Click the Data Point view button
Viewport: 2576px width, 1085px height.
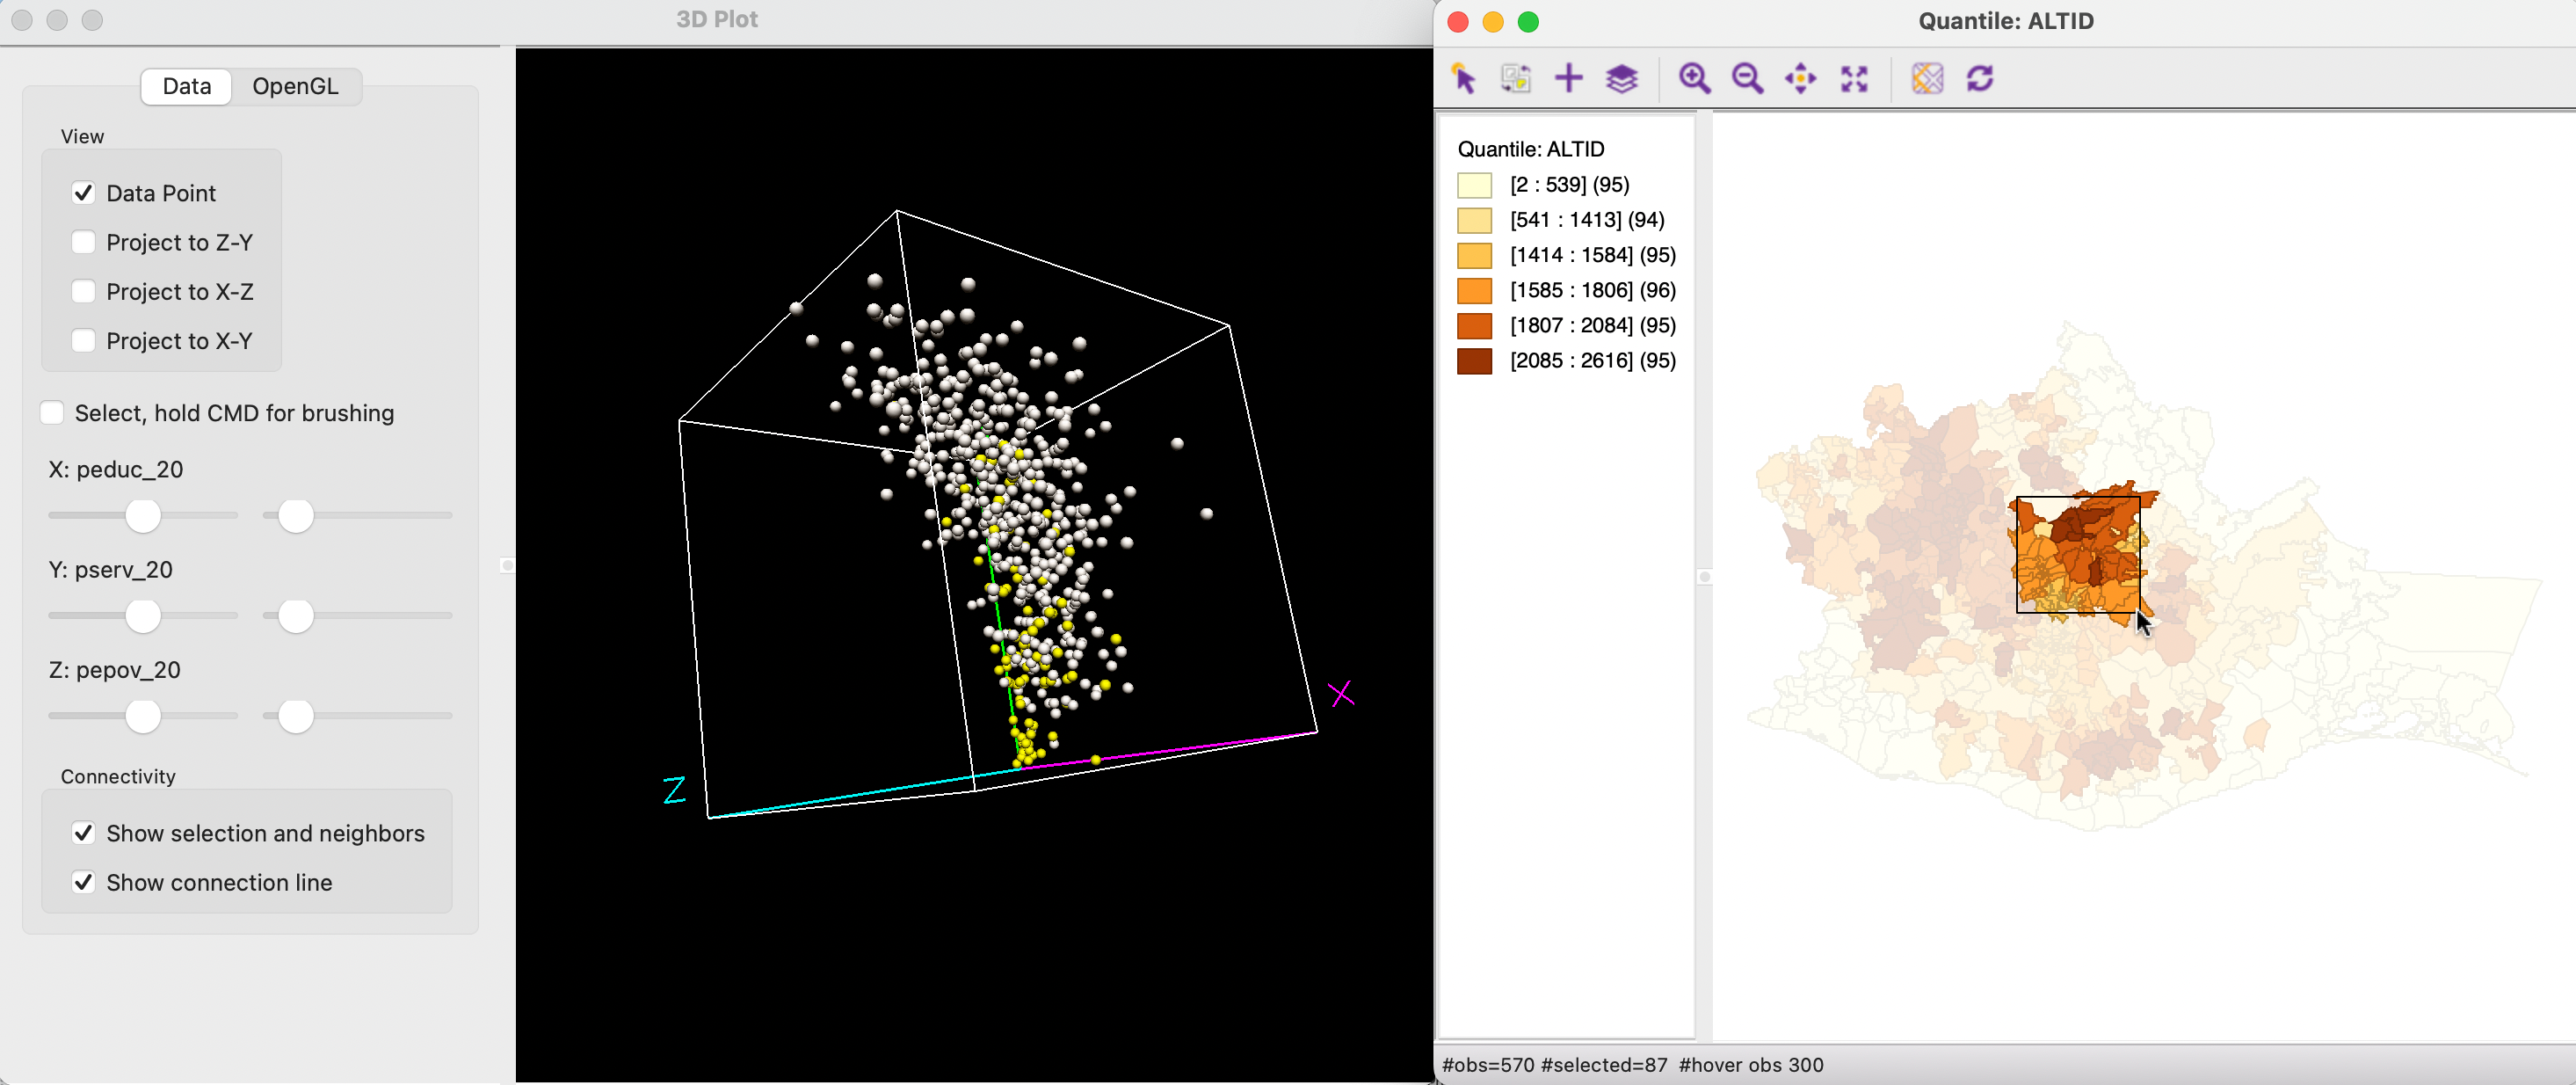(x=83, y=193)
